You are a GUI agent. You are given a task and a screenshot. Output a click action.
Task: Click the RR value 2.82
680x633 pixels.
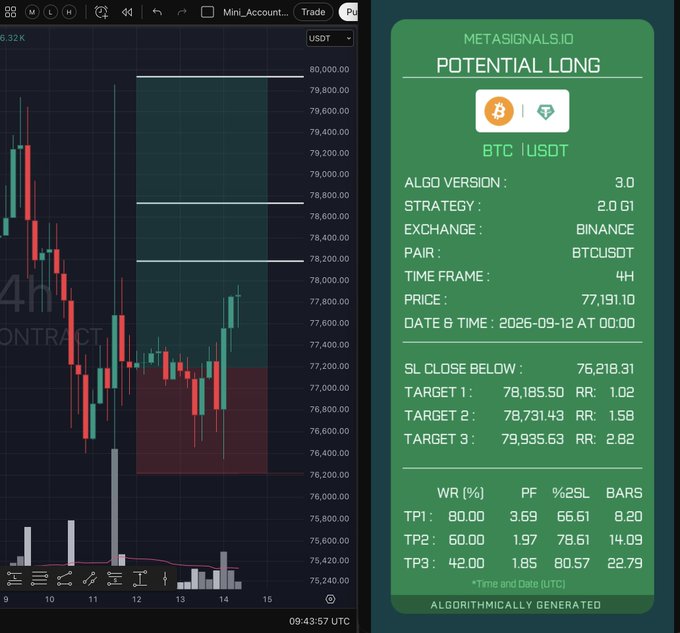pyautogui.click(x=620, y=439)
